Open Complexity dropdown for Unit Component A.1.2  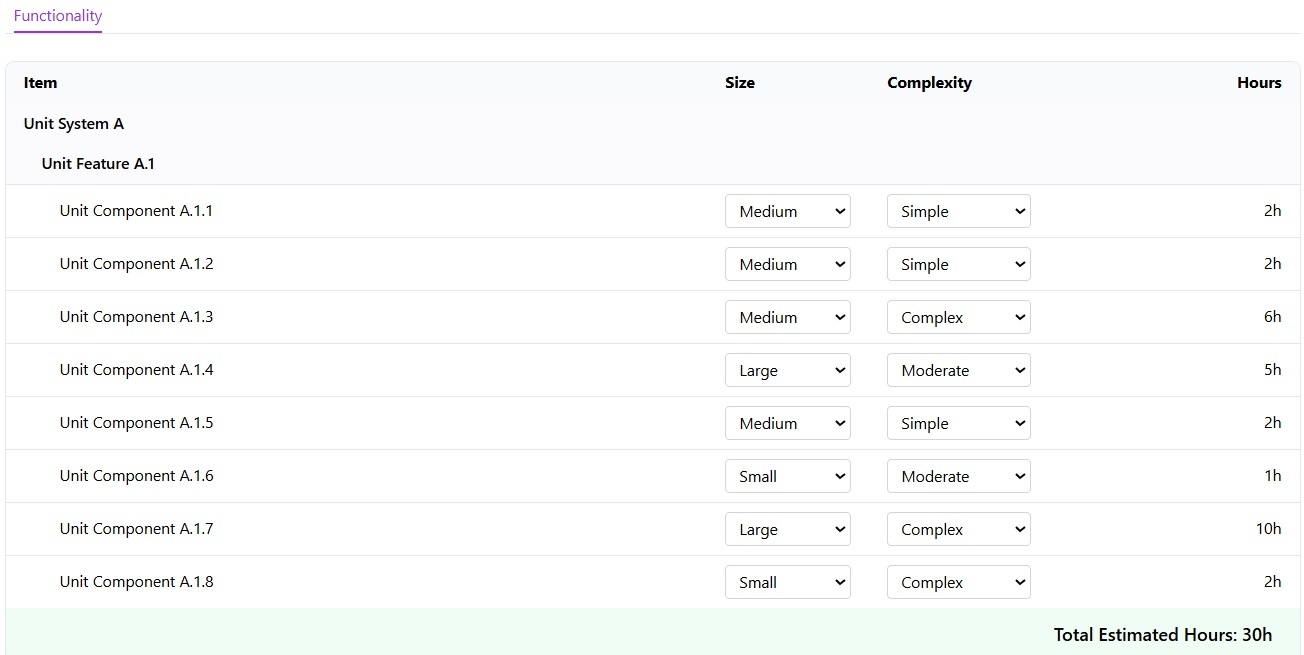tap(958, 264)
